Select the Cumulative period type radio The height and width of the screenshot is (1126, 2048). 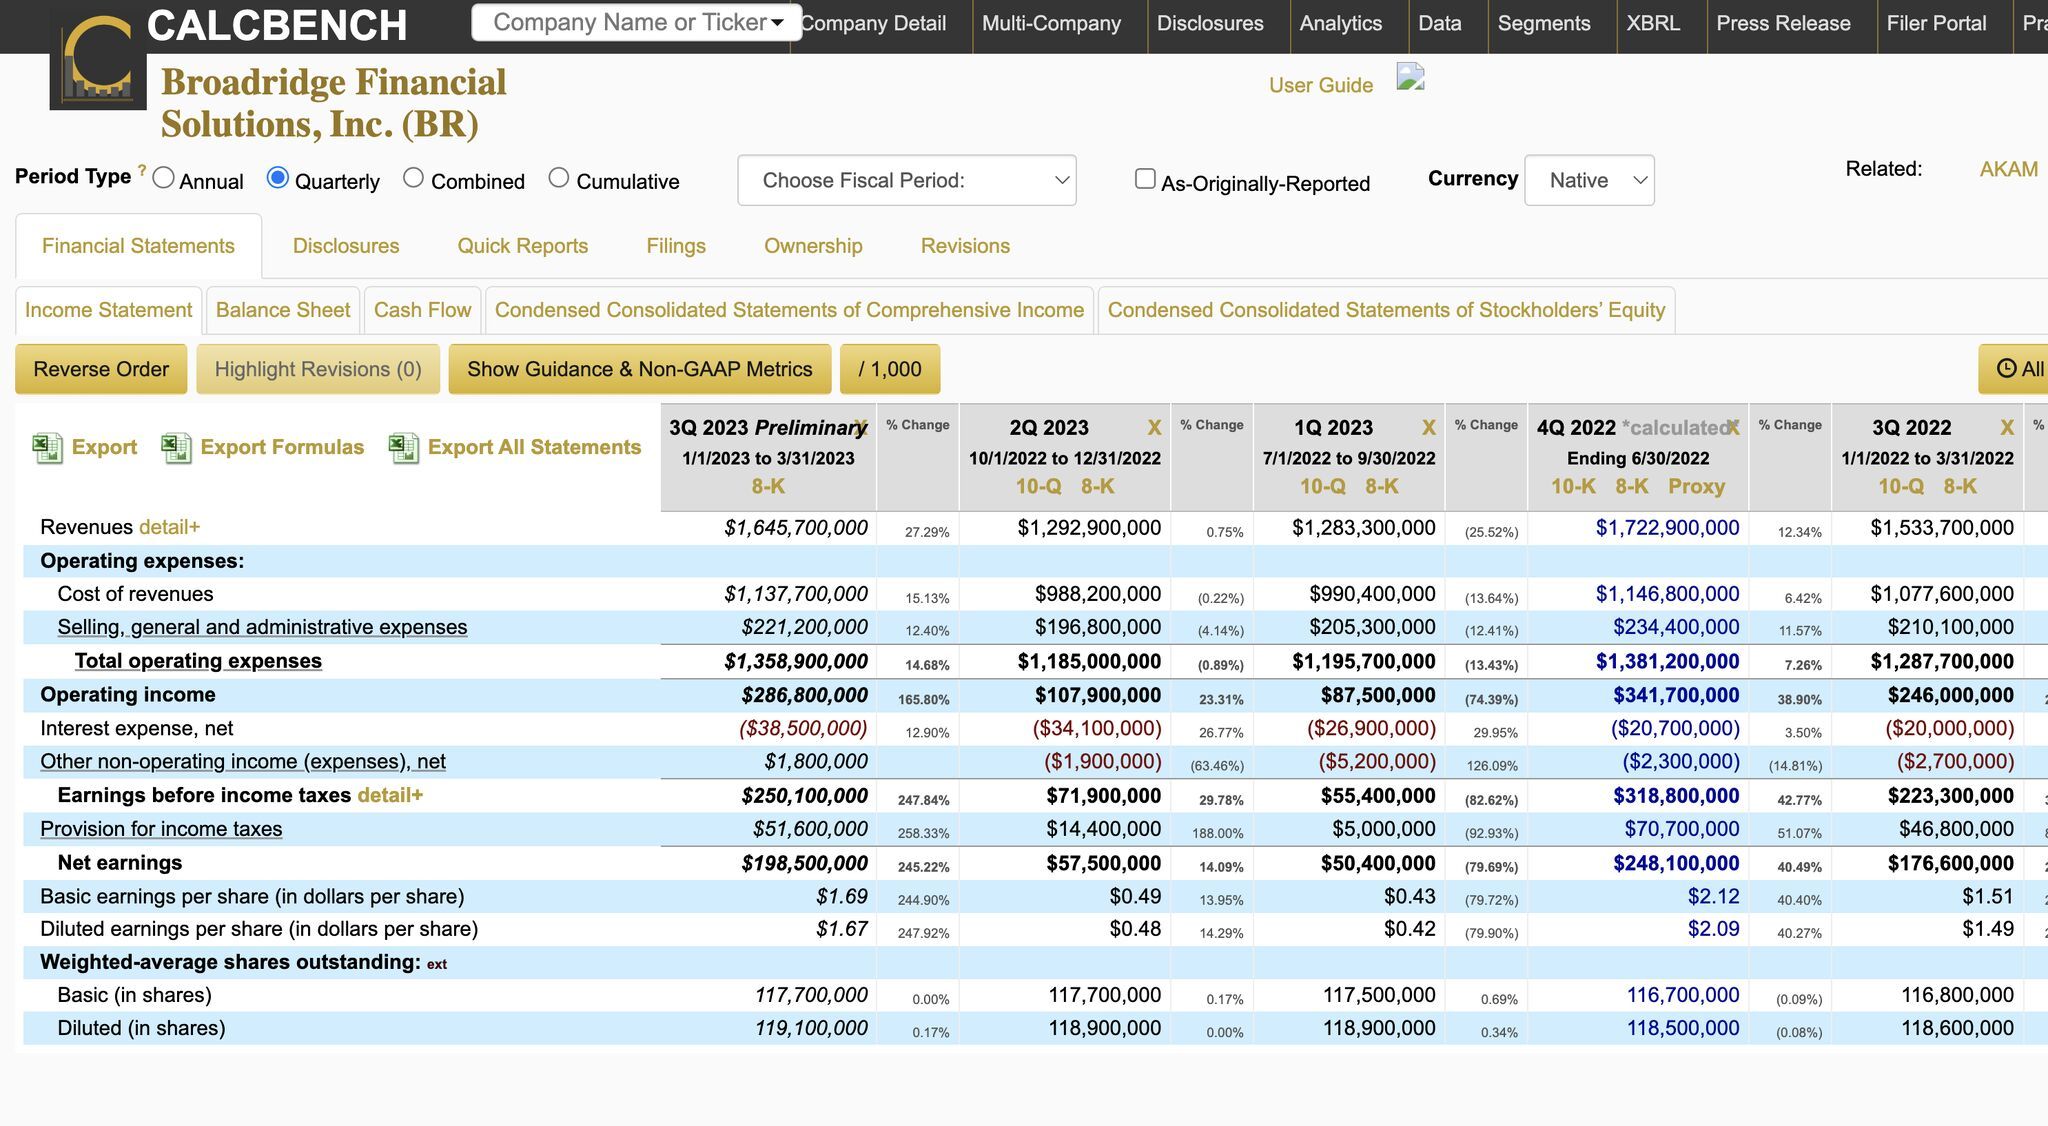point(559,178)
